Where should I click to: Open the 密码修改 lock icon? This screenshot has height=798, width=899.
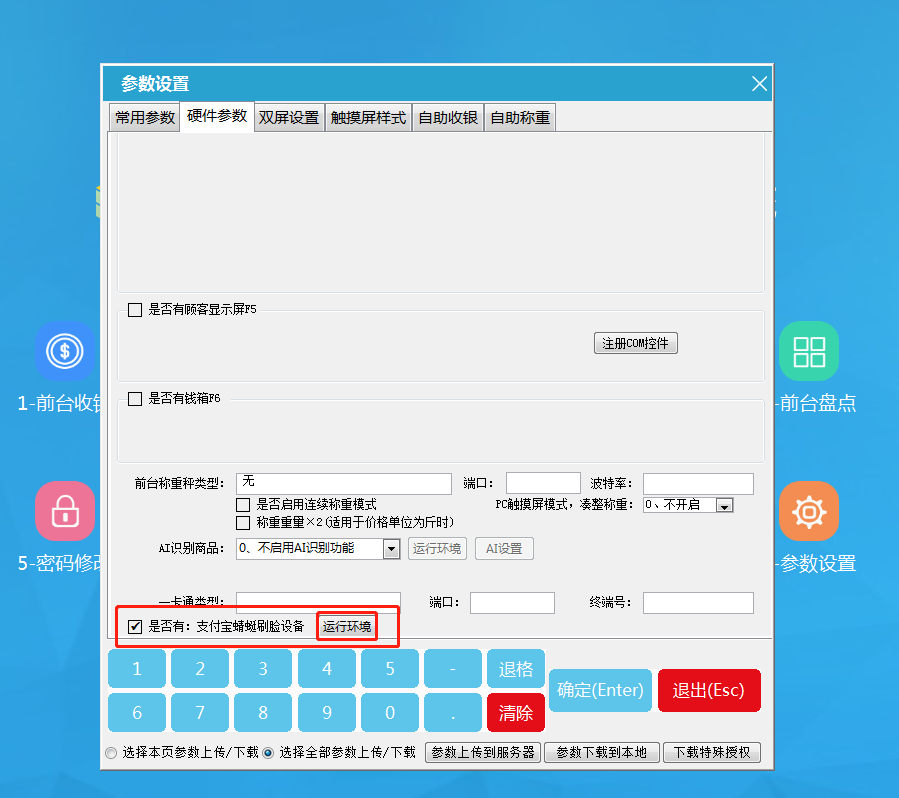[66, 511]
